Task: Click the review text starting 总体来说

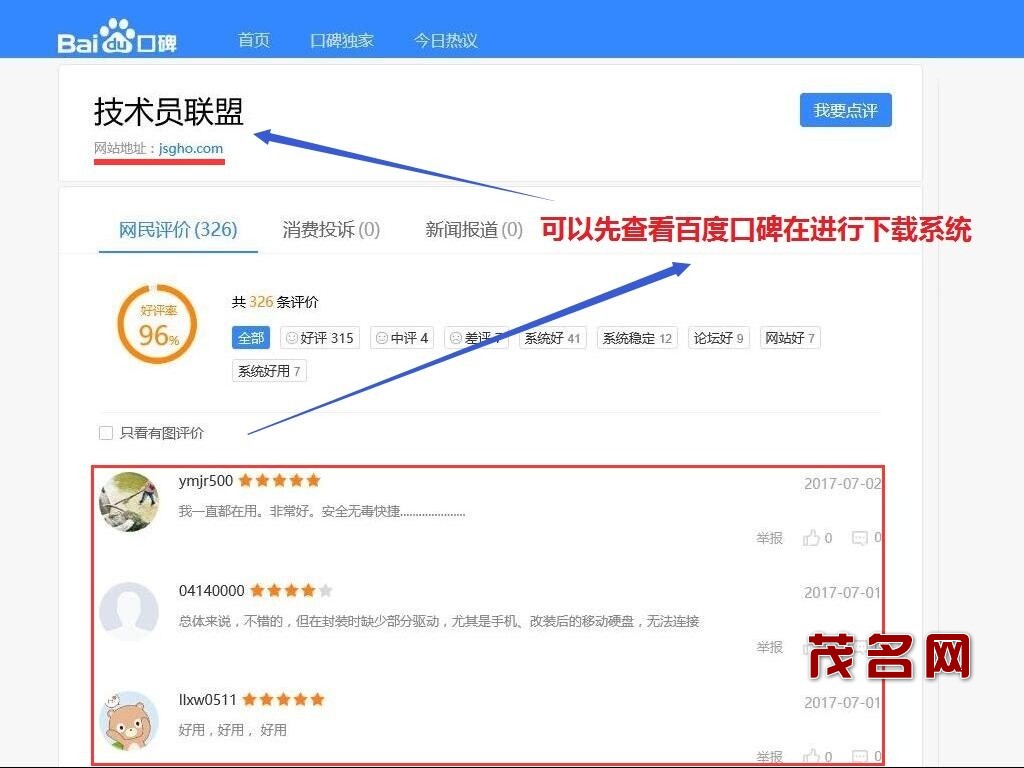Action: (439, 621)
